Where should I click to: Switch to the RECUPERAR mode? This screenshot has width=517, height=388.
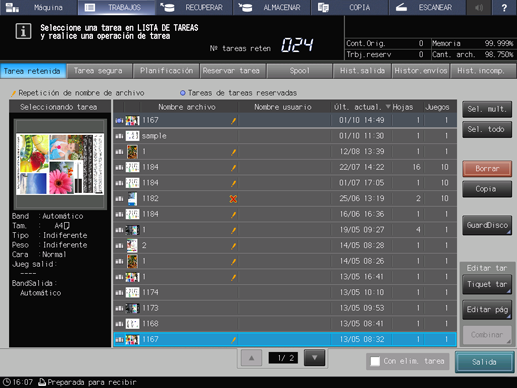tap(194, 7)
